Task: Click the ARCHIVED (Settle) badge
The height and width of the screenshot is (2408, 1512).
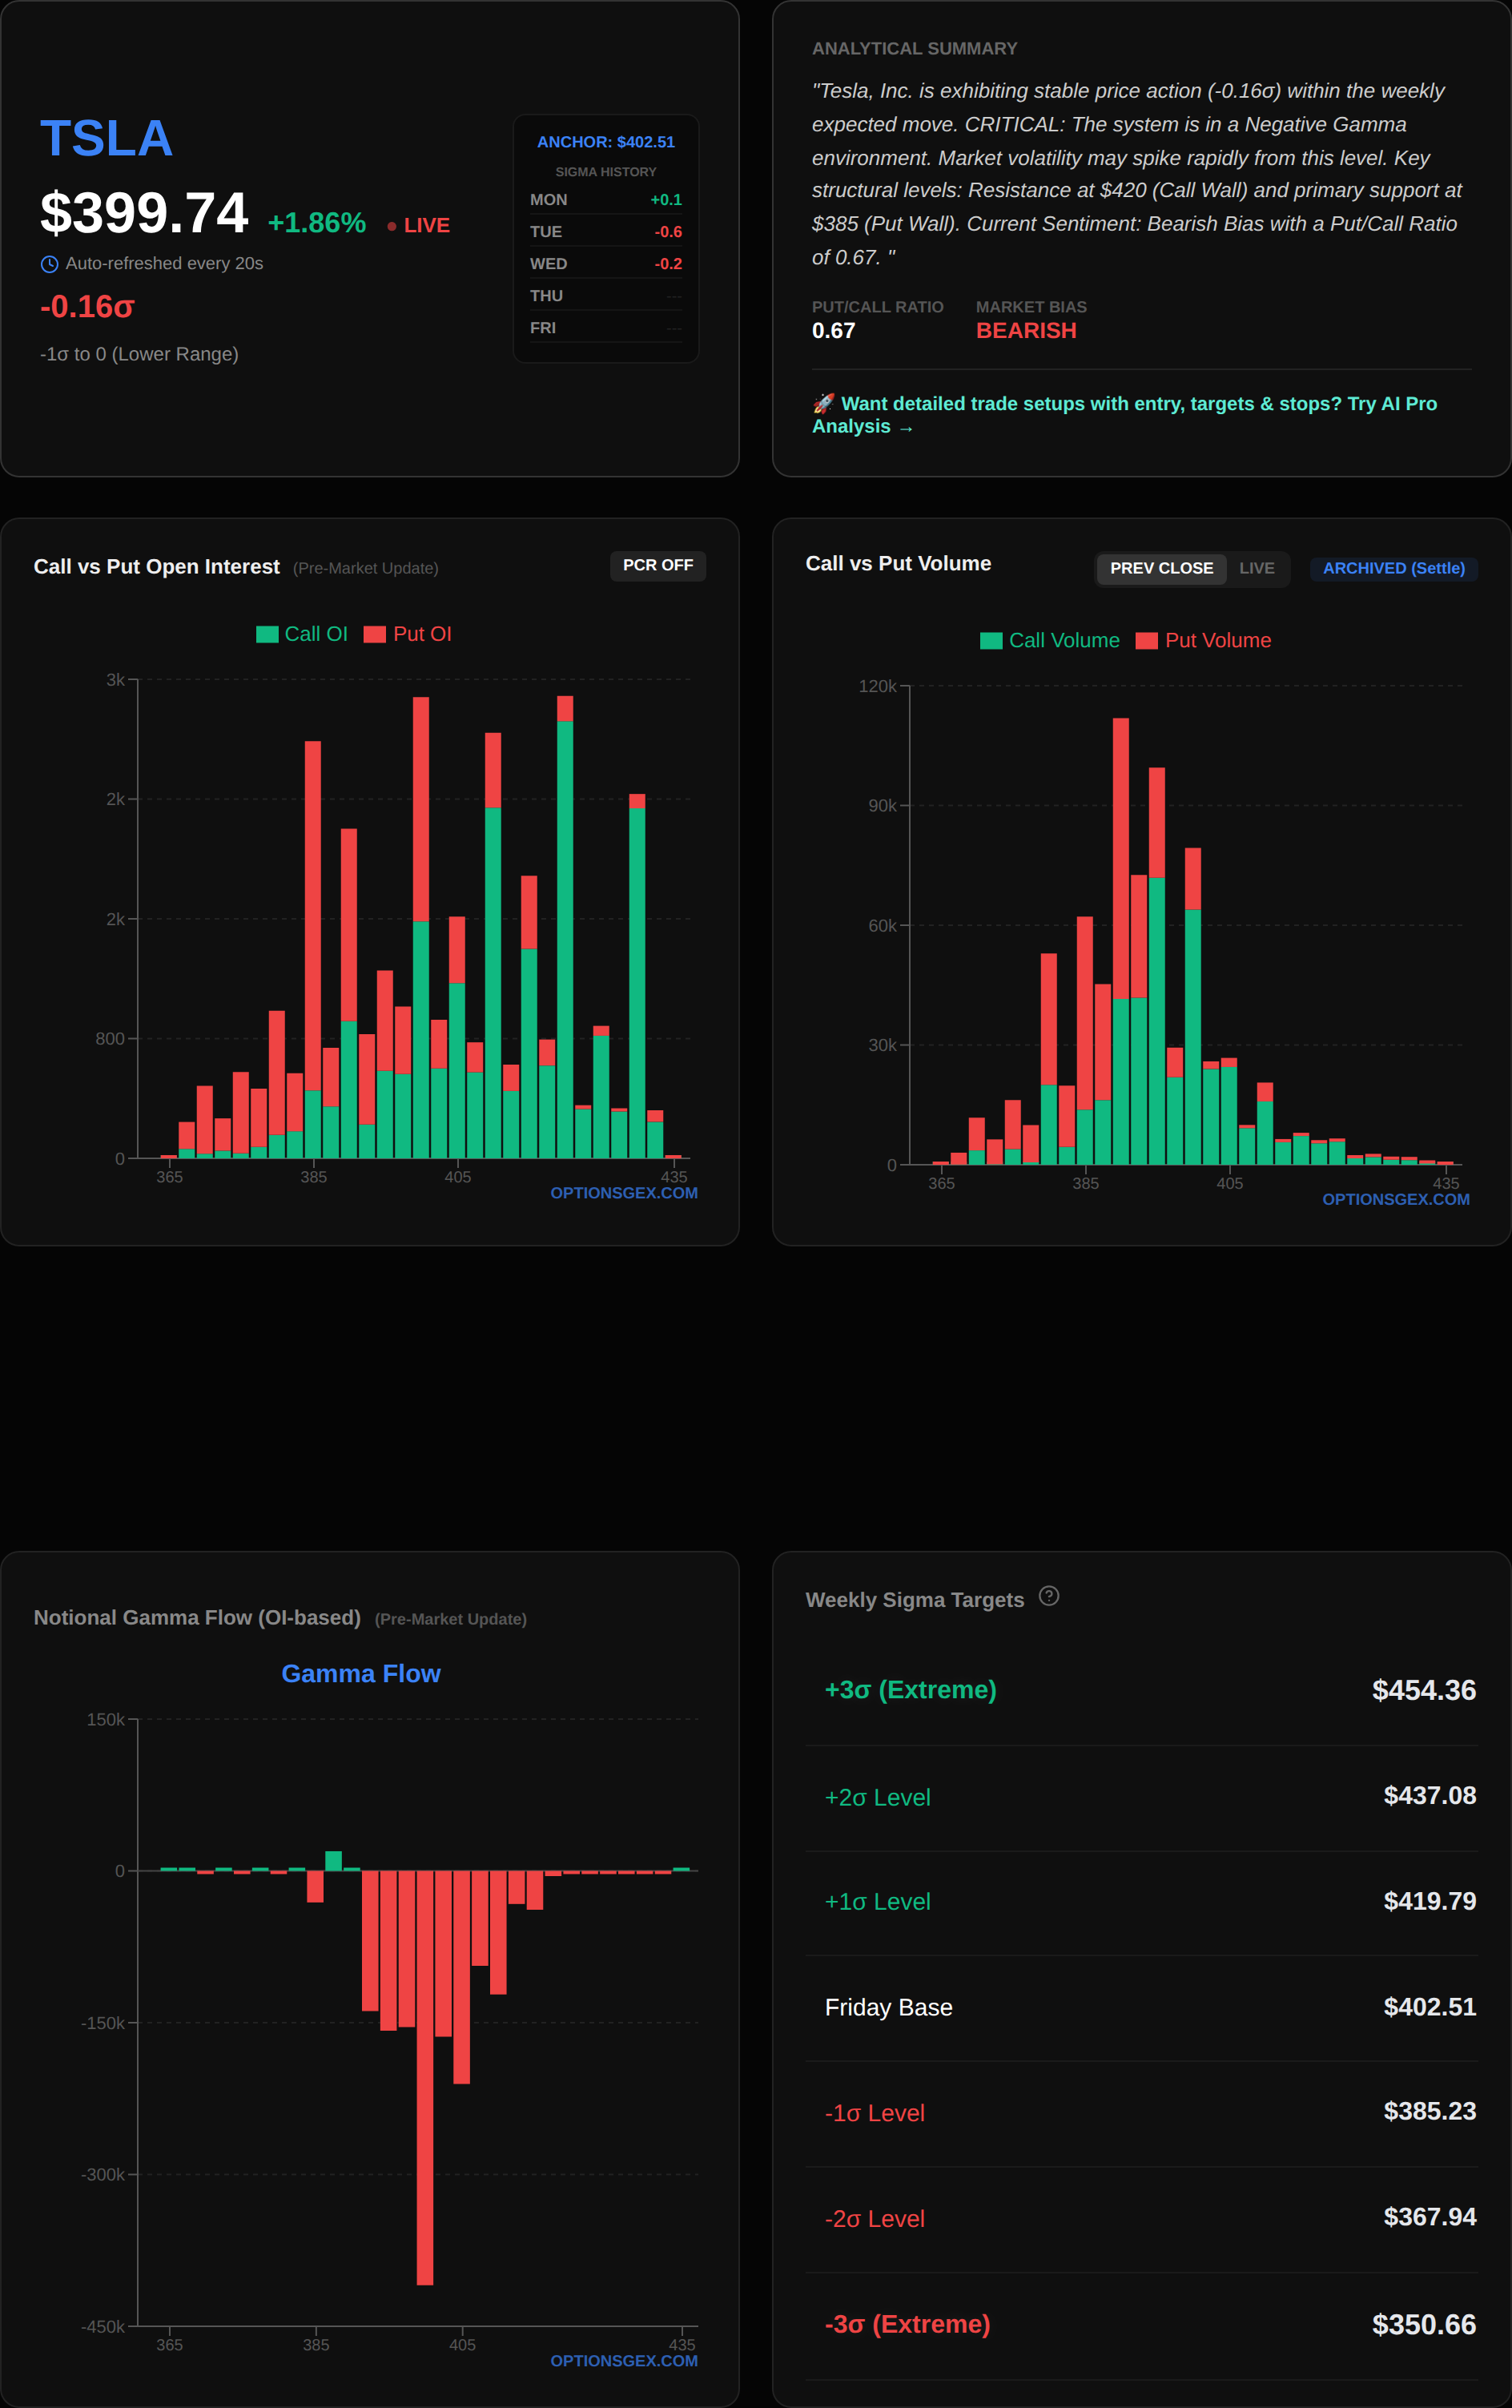Action: pyautogui.click(x=1393, y=568)
